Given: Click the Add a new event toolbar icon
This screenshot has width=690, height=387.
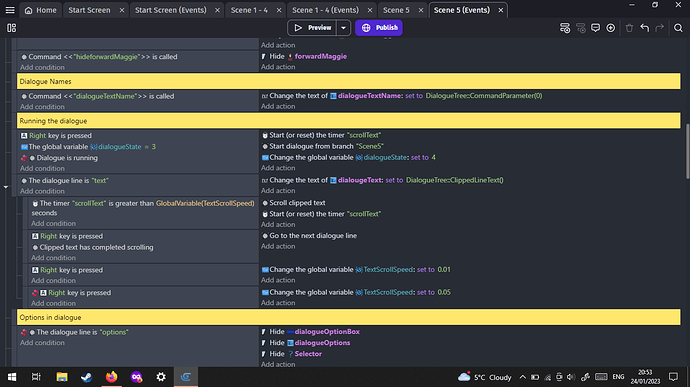Looking at the screenshot, I should 565,28.
